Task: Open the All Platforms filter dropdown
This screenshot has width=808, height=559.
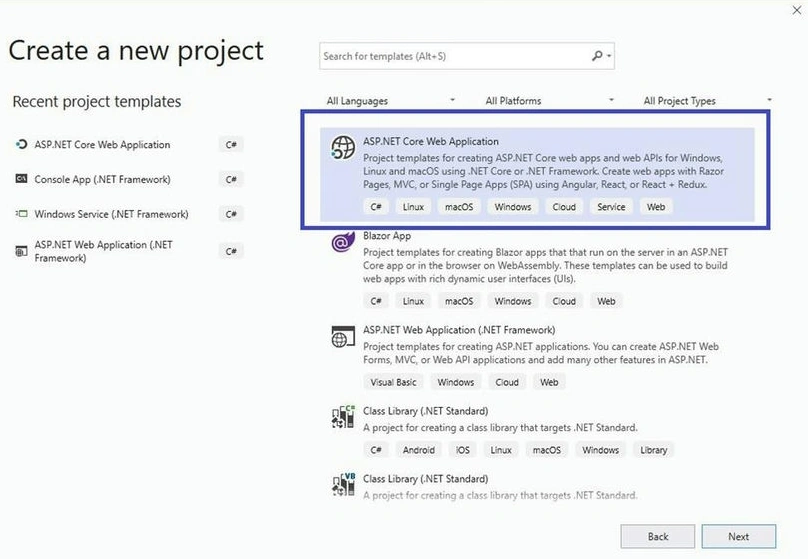Action: point(550,100)
